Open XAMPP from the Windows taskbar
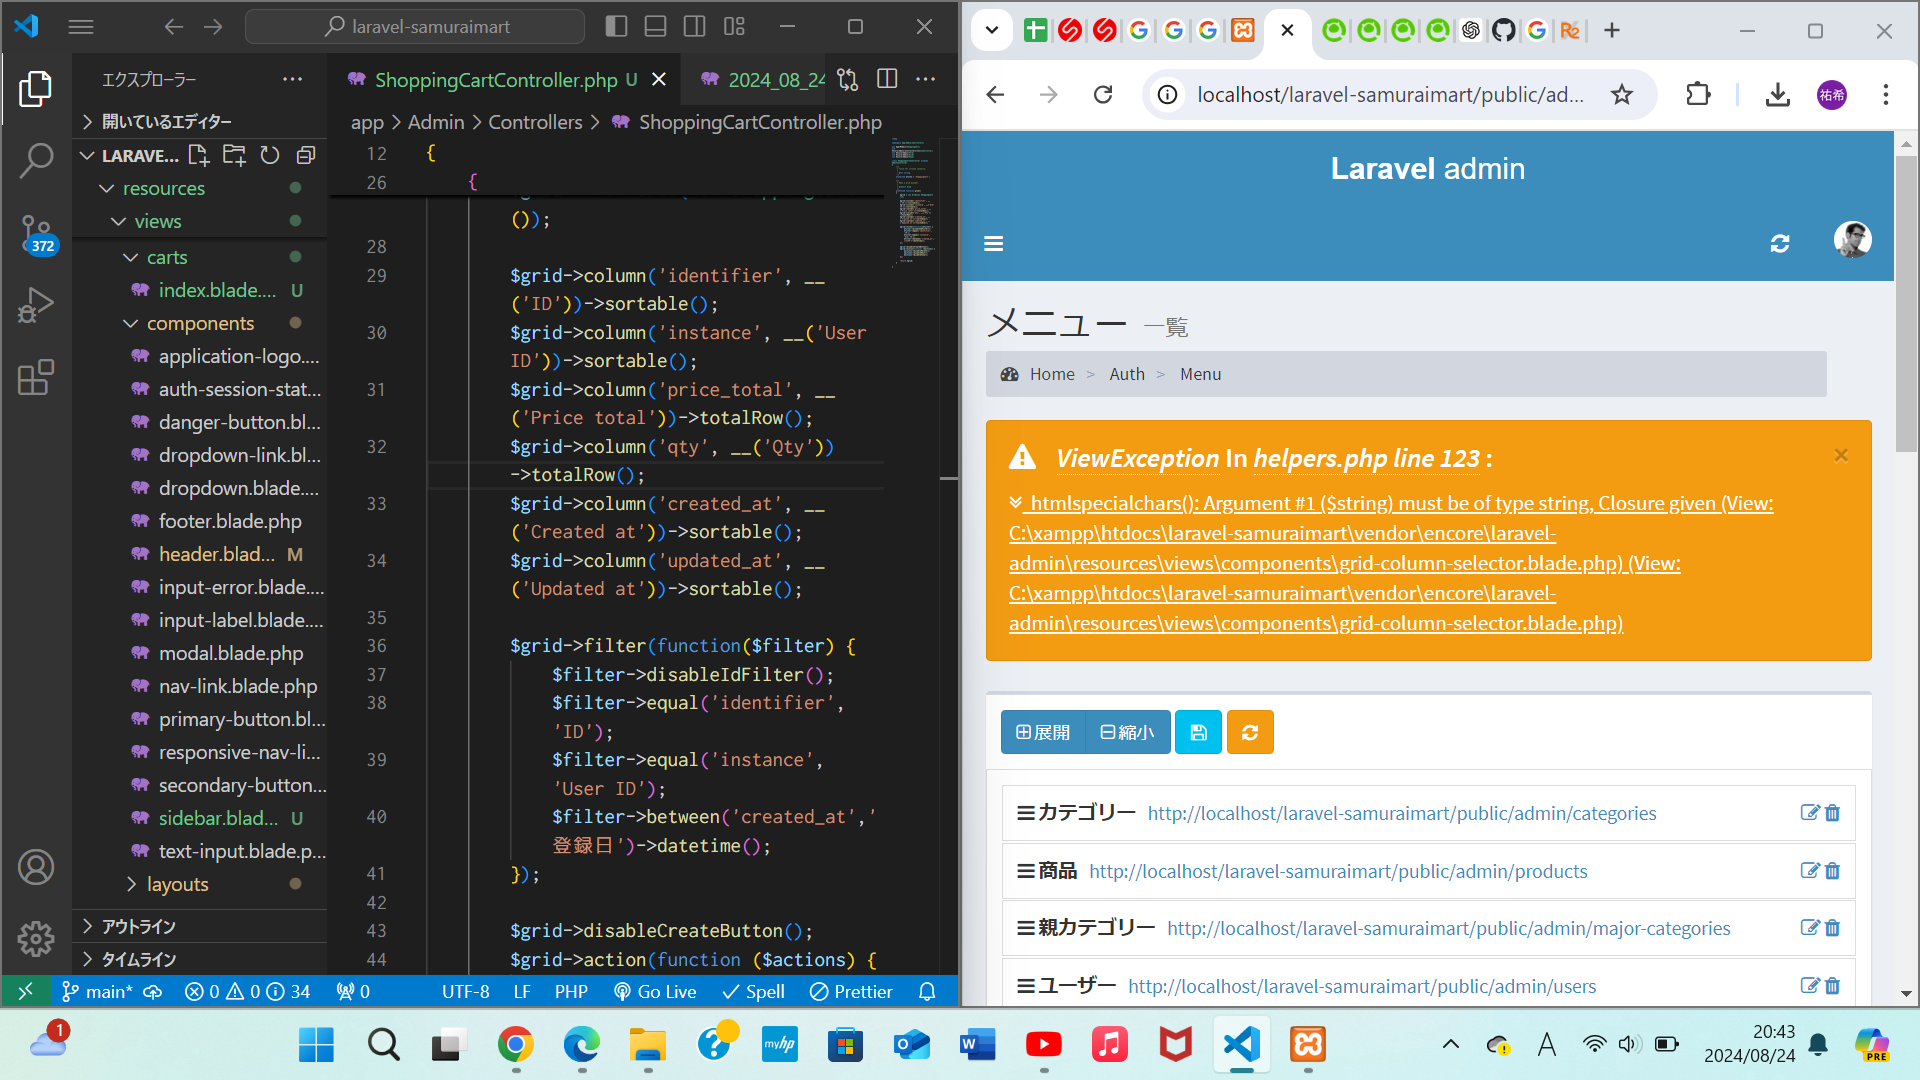 (1307, 1045)
